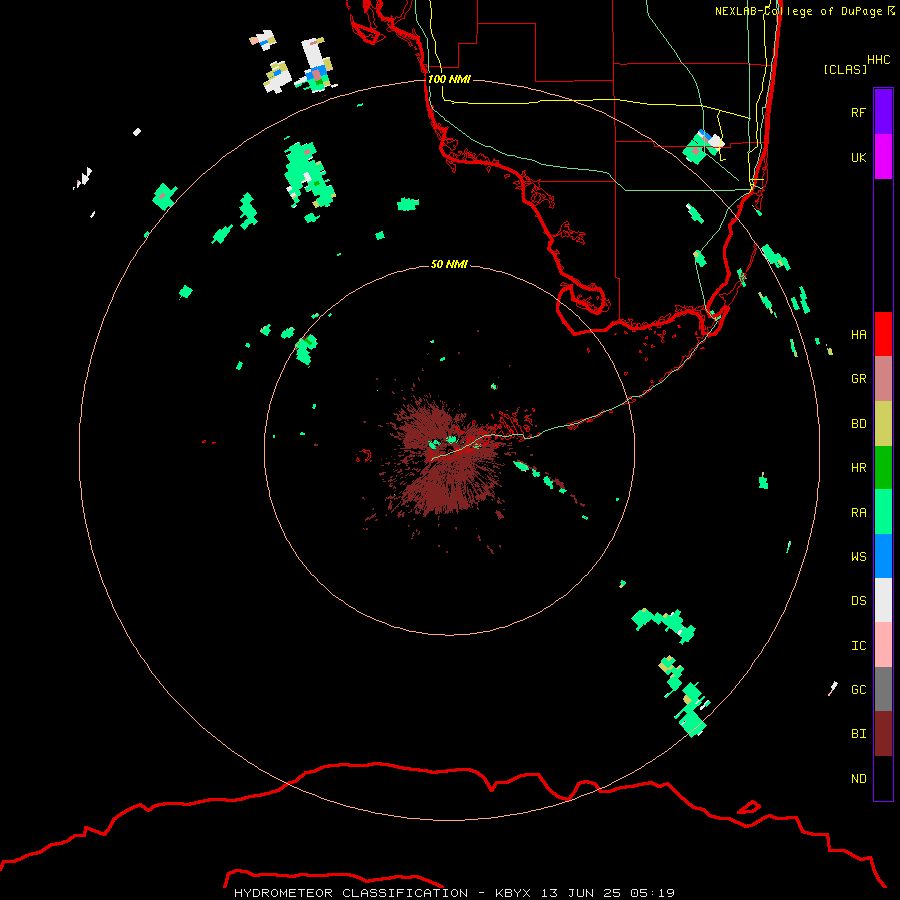Click the RA light green legend swatch
900x900 pixels.
tap(883, 512)
